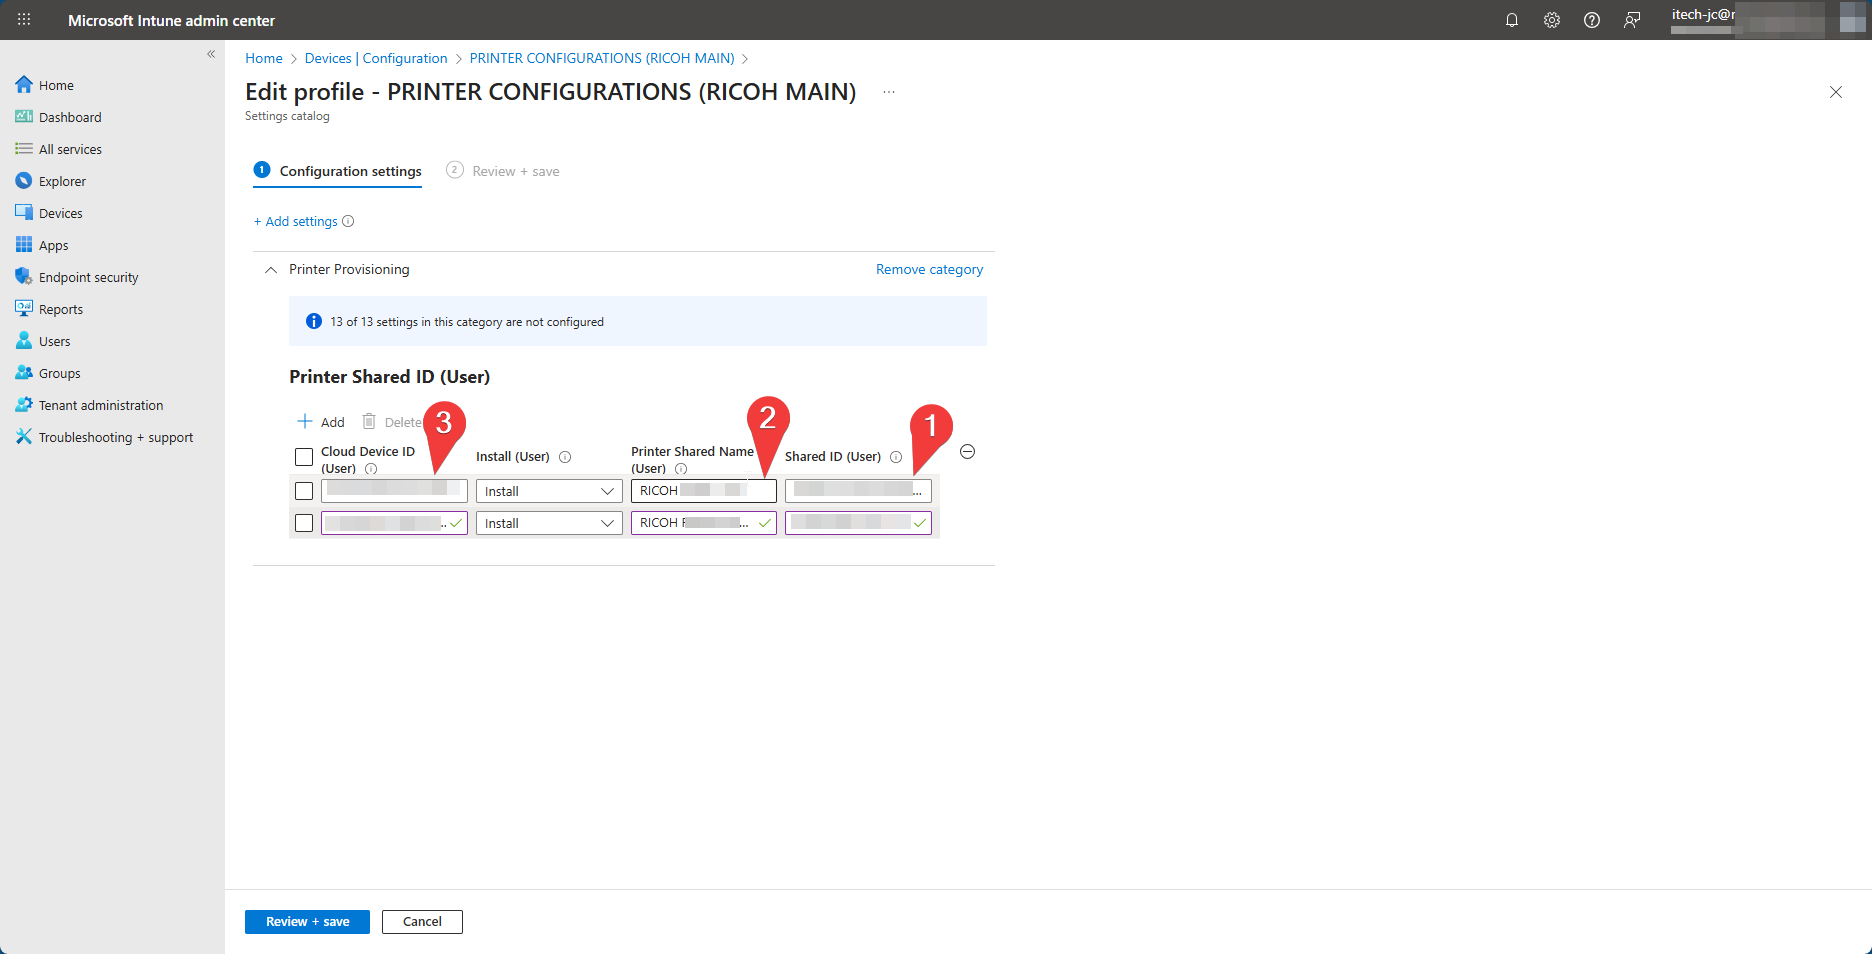The height and width of the screenshot is (954, 1872).
Task: Open Endpoint security in the sidebar
Action: [x=88, y=277]
